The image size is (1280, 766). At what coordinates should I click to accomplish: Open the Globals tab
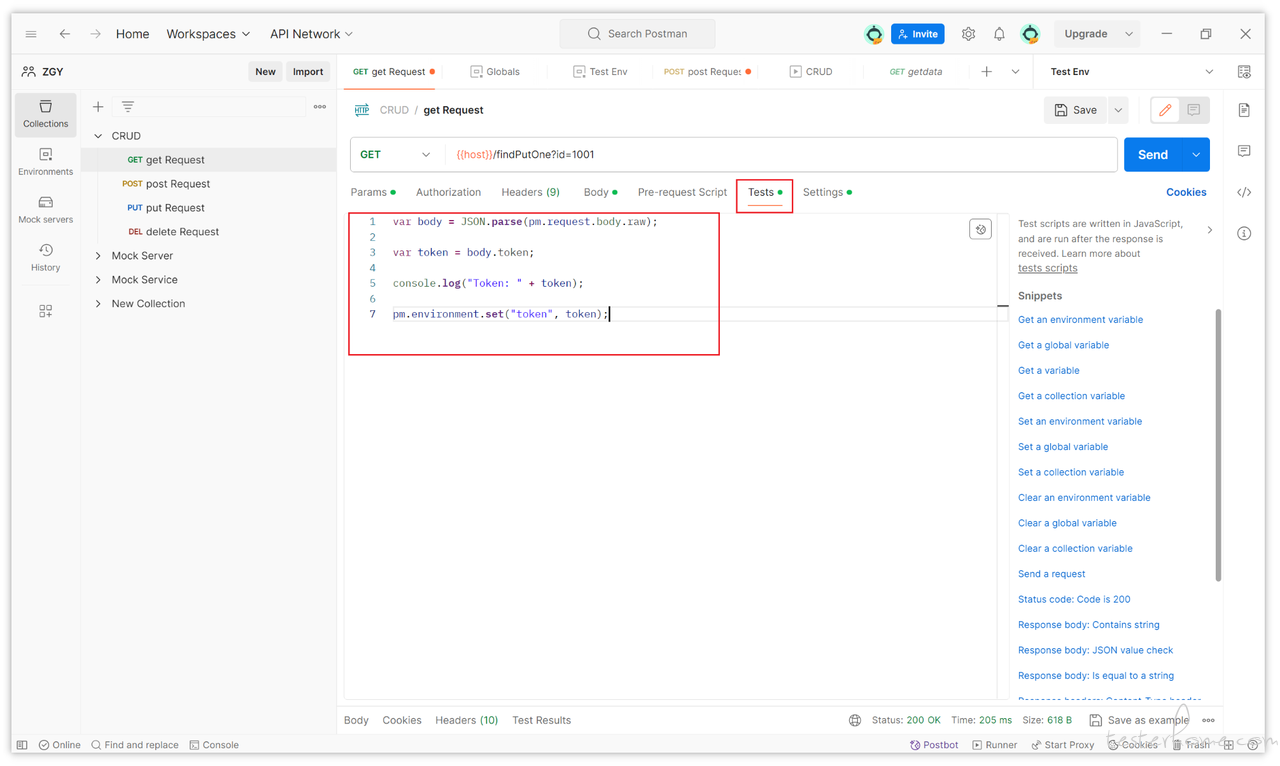495,72
